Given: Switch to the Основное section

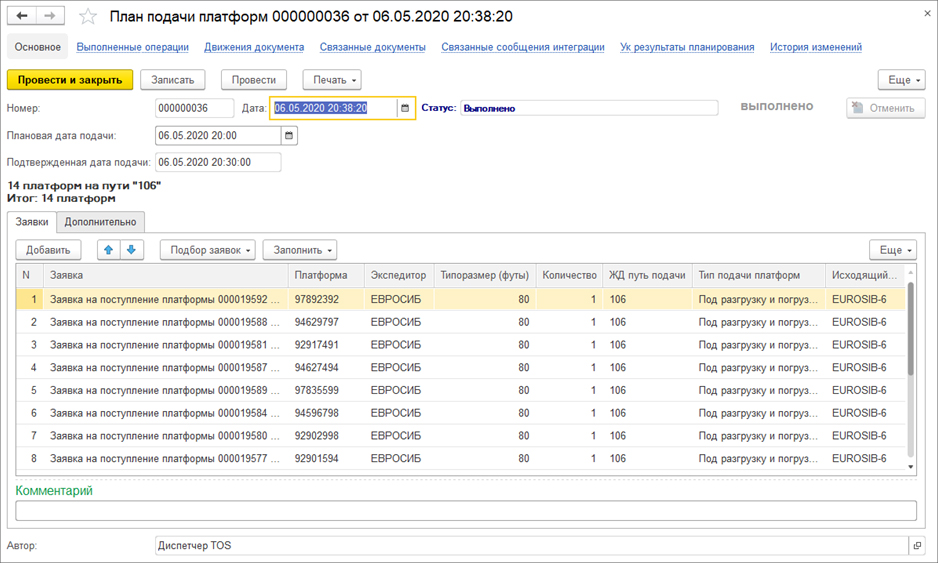Looking at the screenshot, I should [38, 47].
